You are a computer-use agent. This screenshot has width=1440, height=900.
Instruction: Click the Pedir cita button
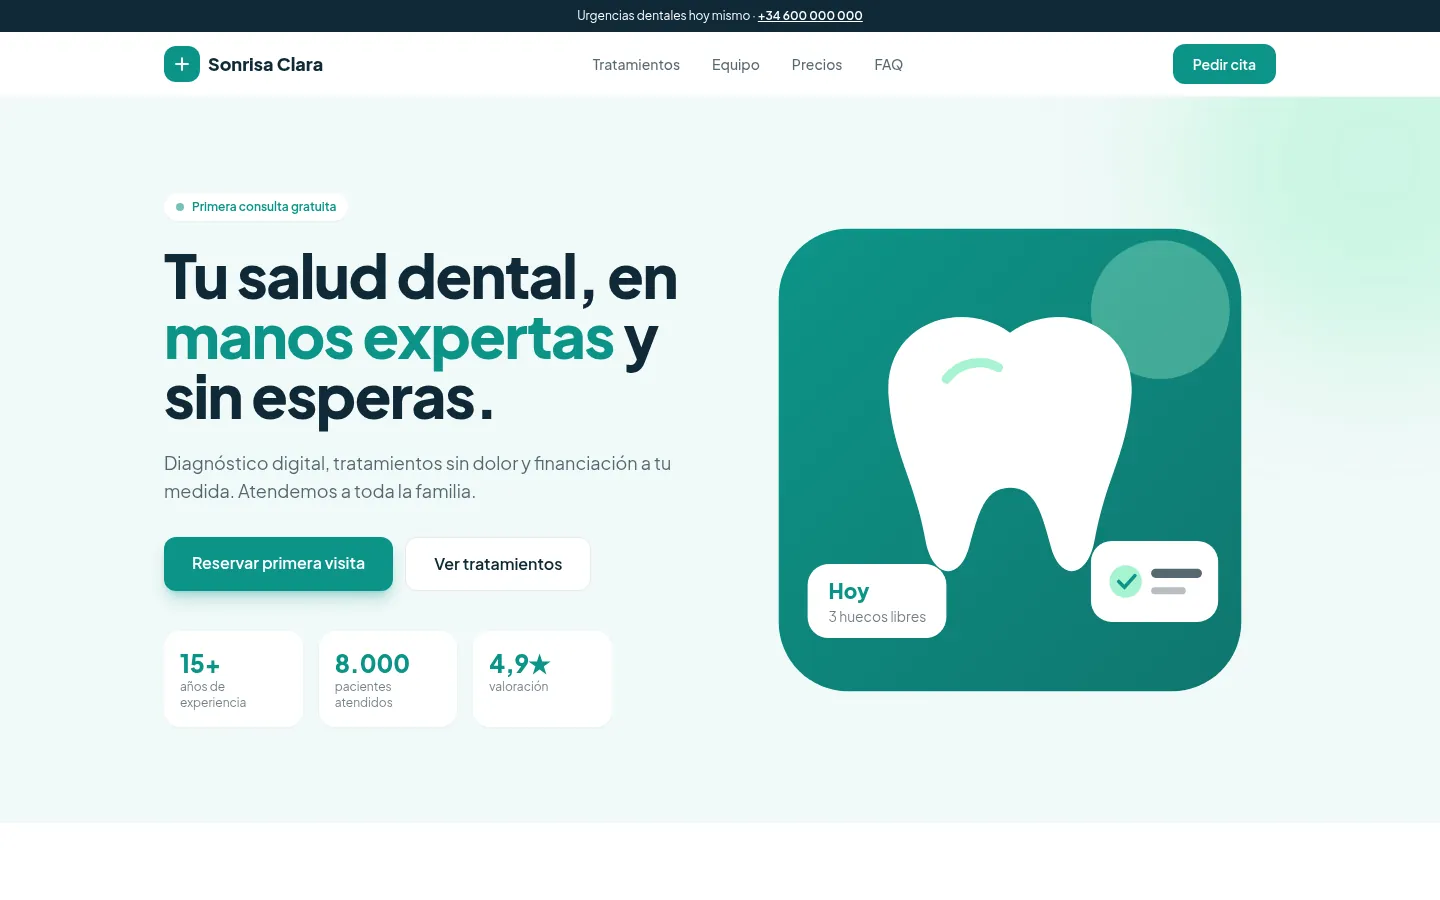coord(1224,64)
